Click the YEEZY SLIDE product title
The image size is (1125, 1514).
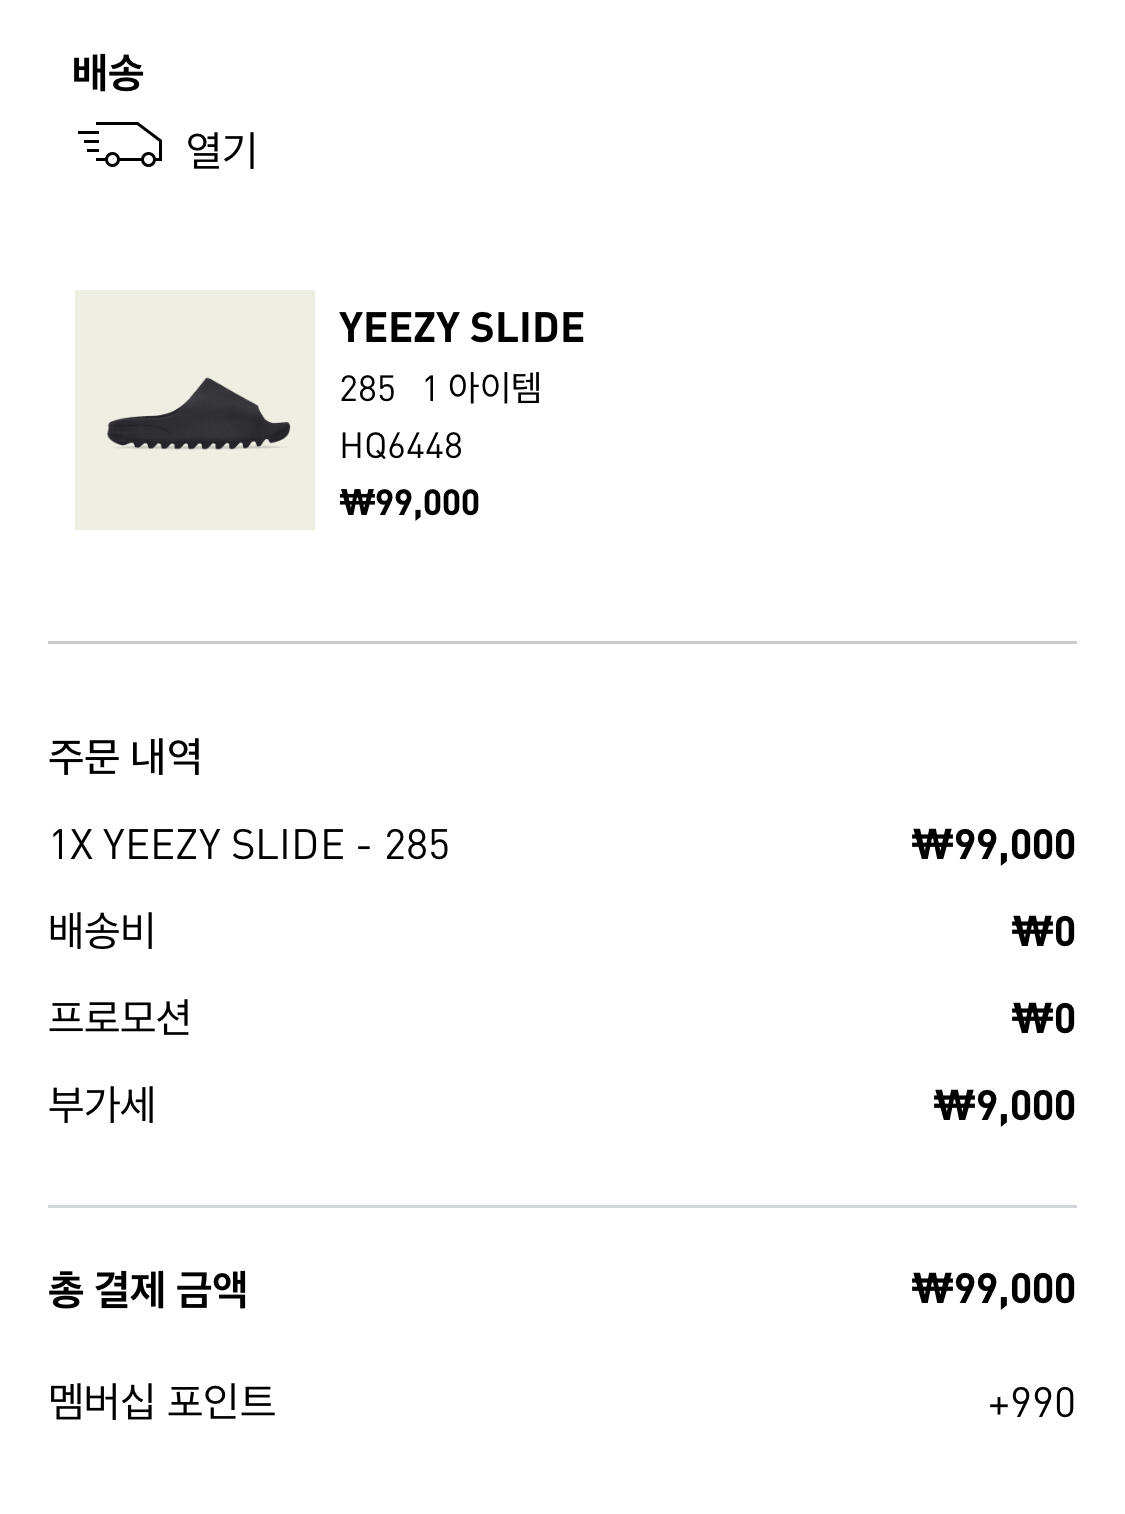click(x=461, y=328)
